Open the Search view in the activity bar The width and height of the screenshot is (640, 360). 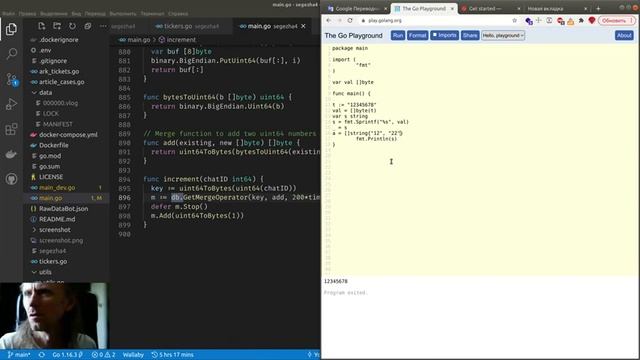(x=11, y=53)
